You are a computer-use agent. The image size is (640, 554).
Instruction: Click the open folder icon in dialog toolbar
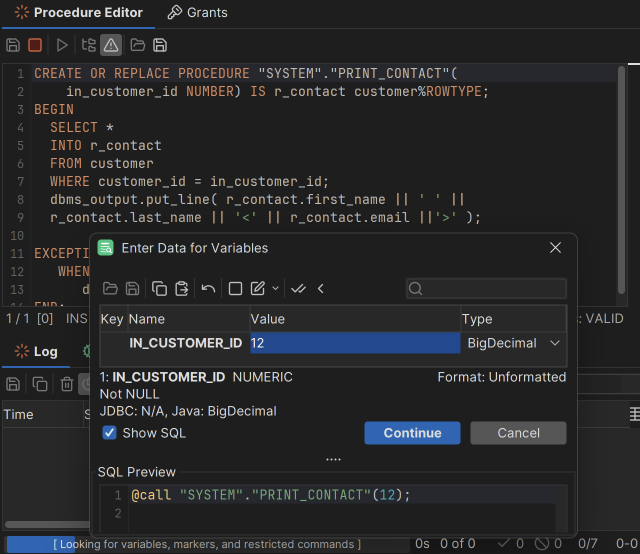pyautogui.click(x=110, y=289)
